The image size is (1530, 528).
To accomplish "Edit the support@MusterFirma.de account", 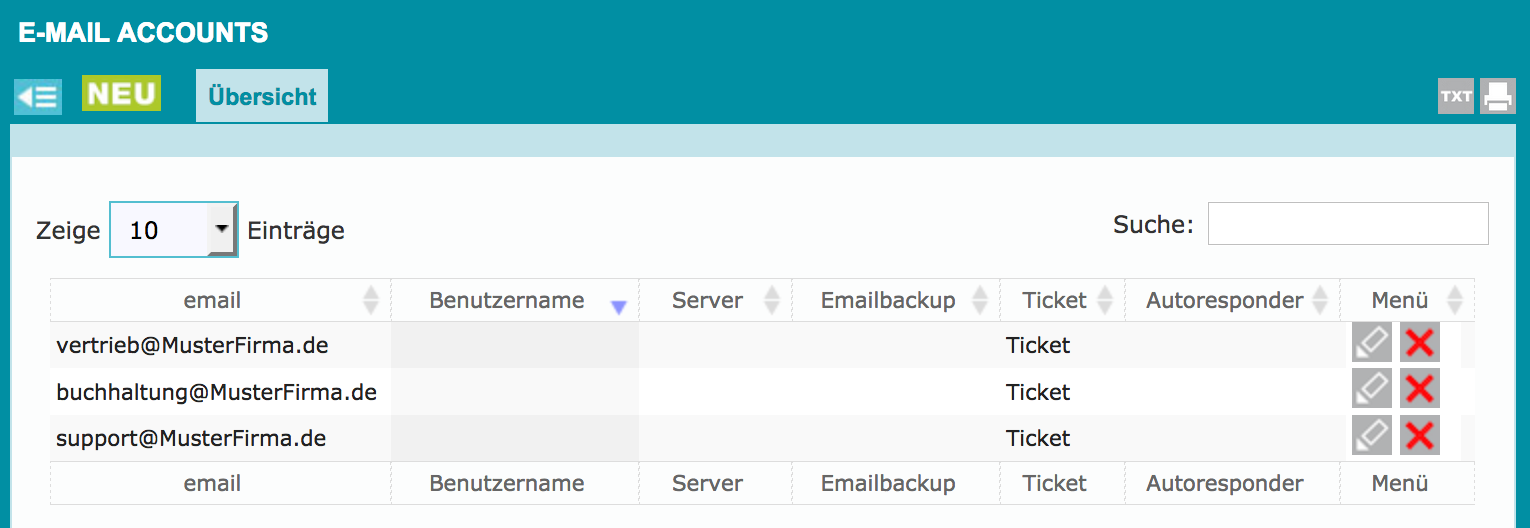I will 1371,437.
